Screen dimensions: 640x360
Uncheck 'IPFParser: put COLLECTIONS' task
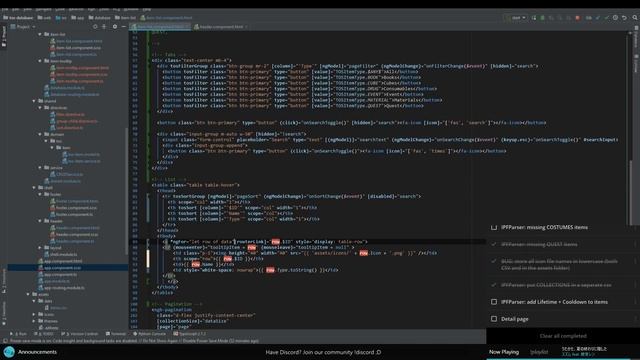pos(494,285)
